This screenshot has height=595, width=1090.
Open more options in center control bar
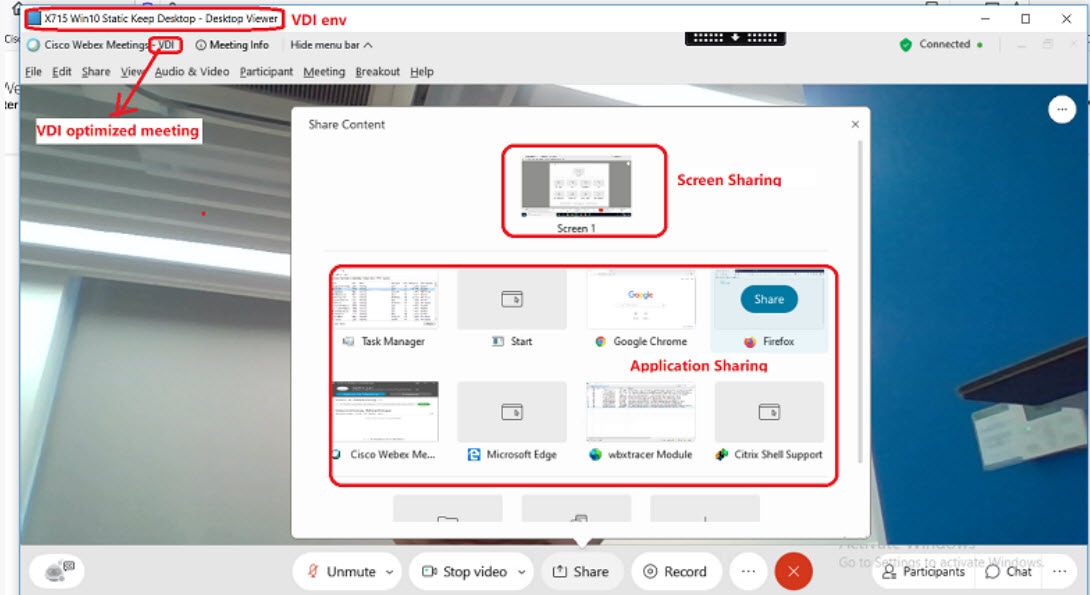click(x=748, y=571)
